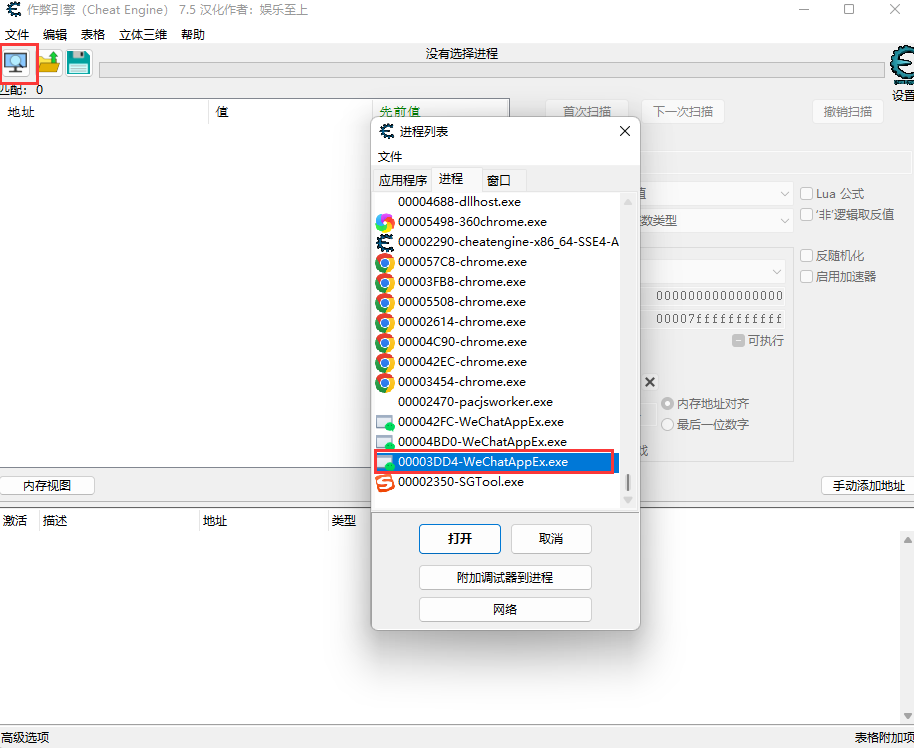Click the 类型 column header in address table
Screen dimensions: 914x748
tap(343, 521)
